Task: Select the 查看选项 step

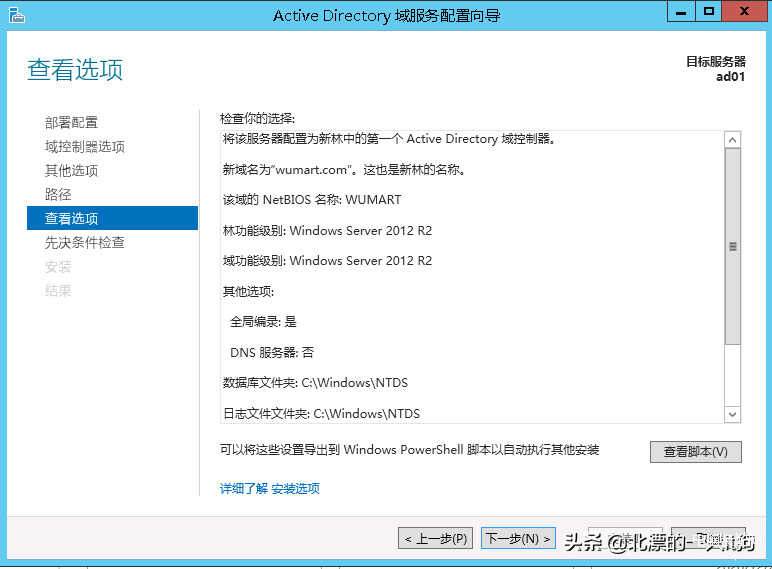Action: pyautogui.click(x=112, y=218)
